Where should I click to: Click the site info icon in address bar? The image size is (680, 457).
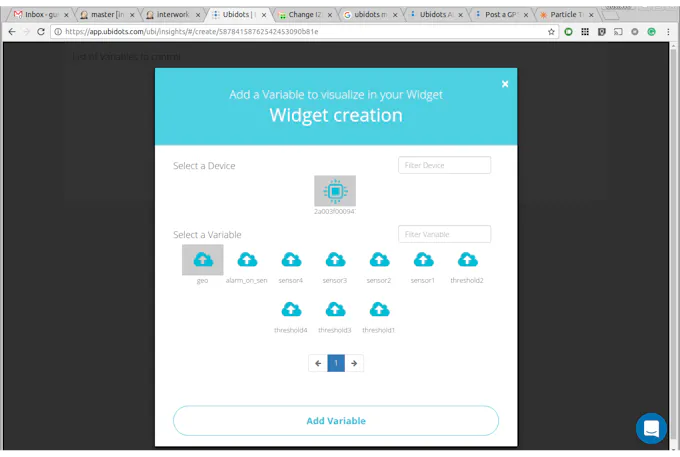pos(58,32)
